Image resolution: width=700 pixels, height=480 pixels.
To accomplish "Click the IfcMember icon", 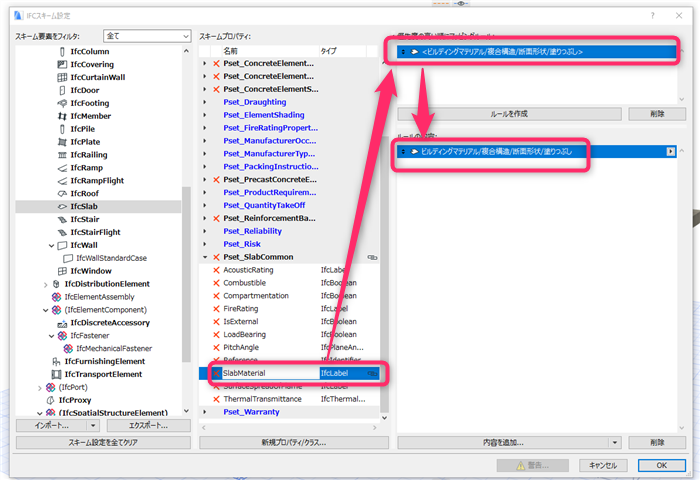I will point(62,116).
